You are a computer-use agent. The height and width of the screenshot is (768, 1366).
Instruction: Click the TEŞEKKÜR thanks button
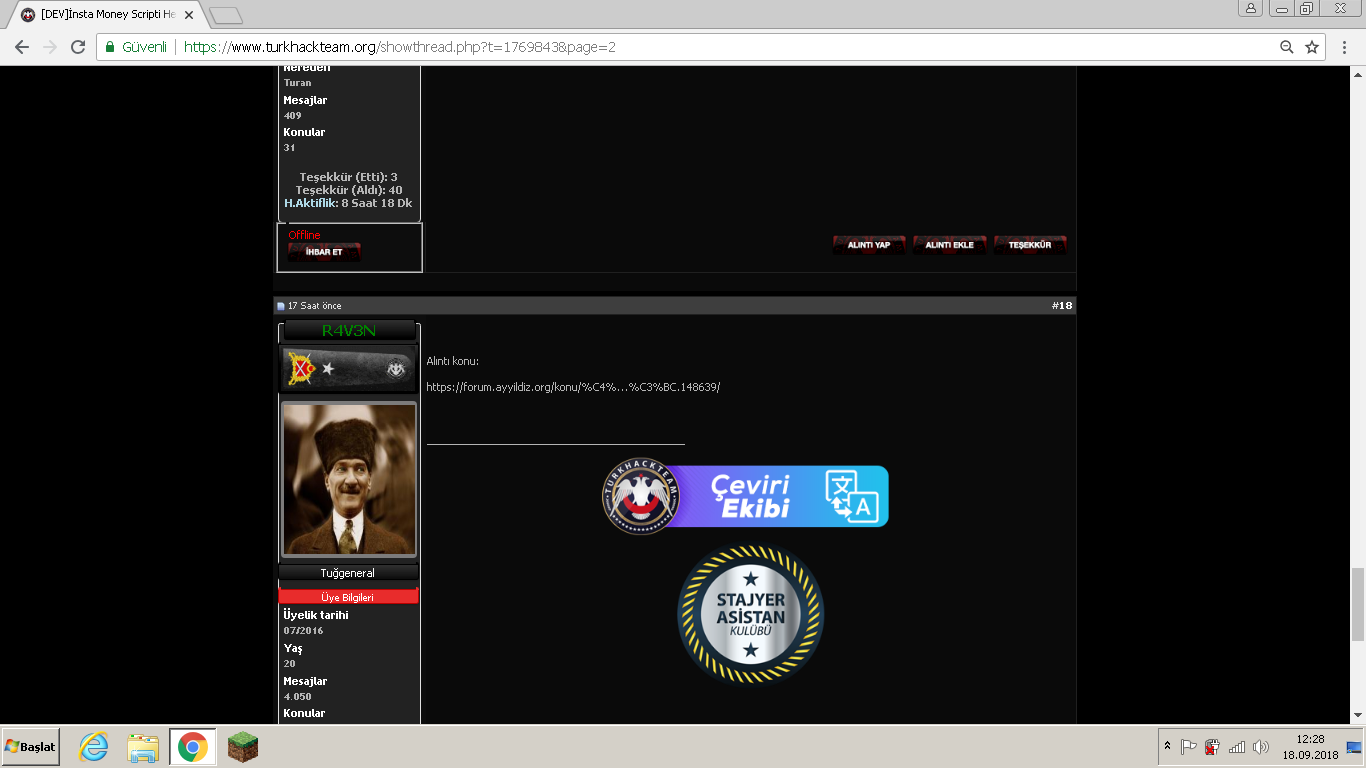(x=1029, y=245)
